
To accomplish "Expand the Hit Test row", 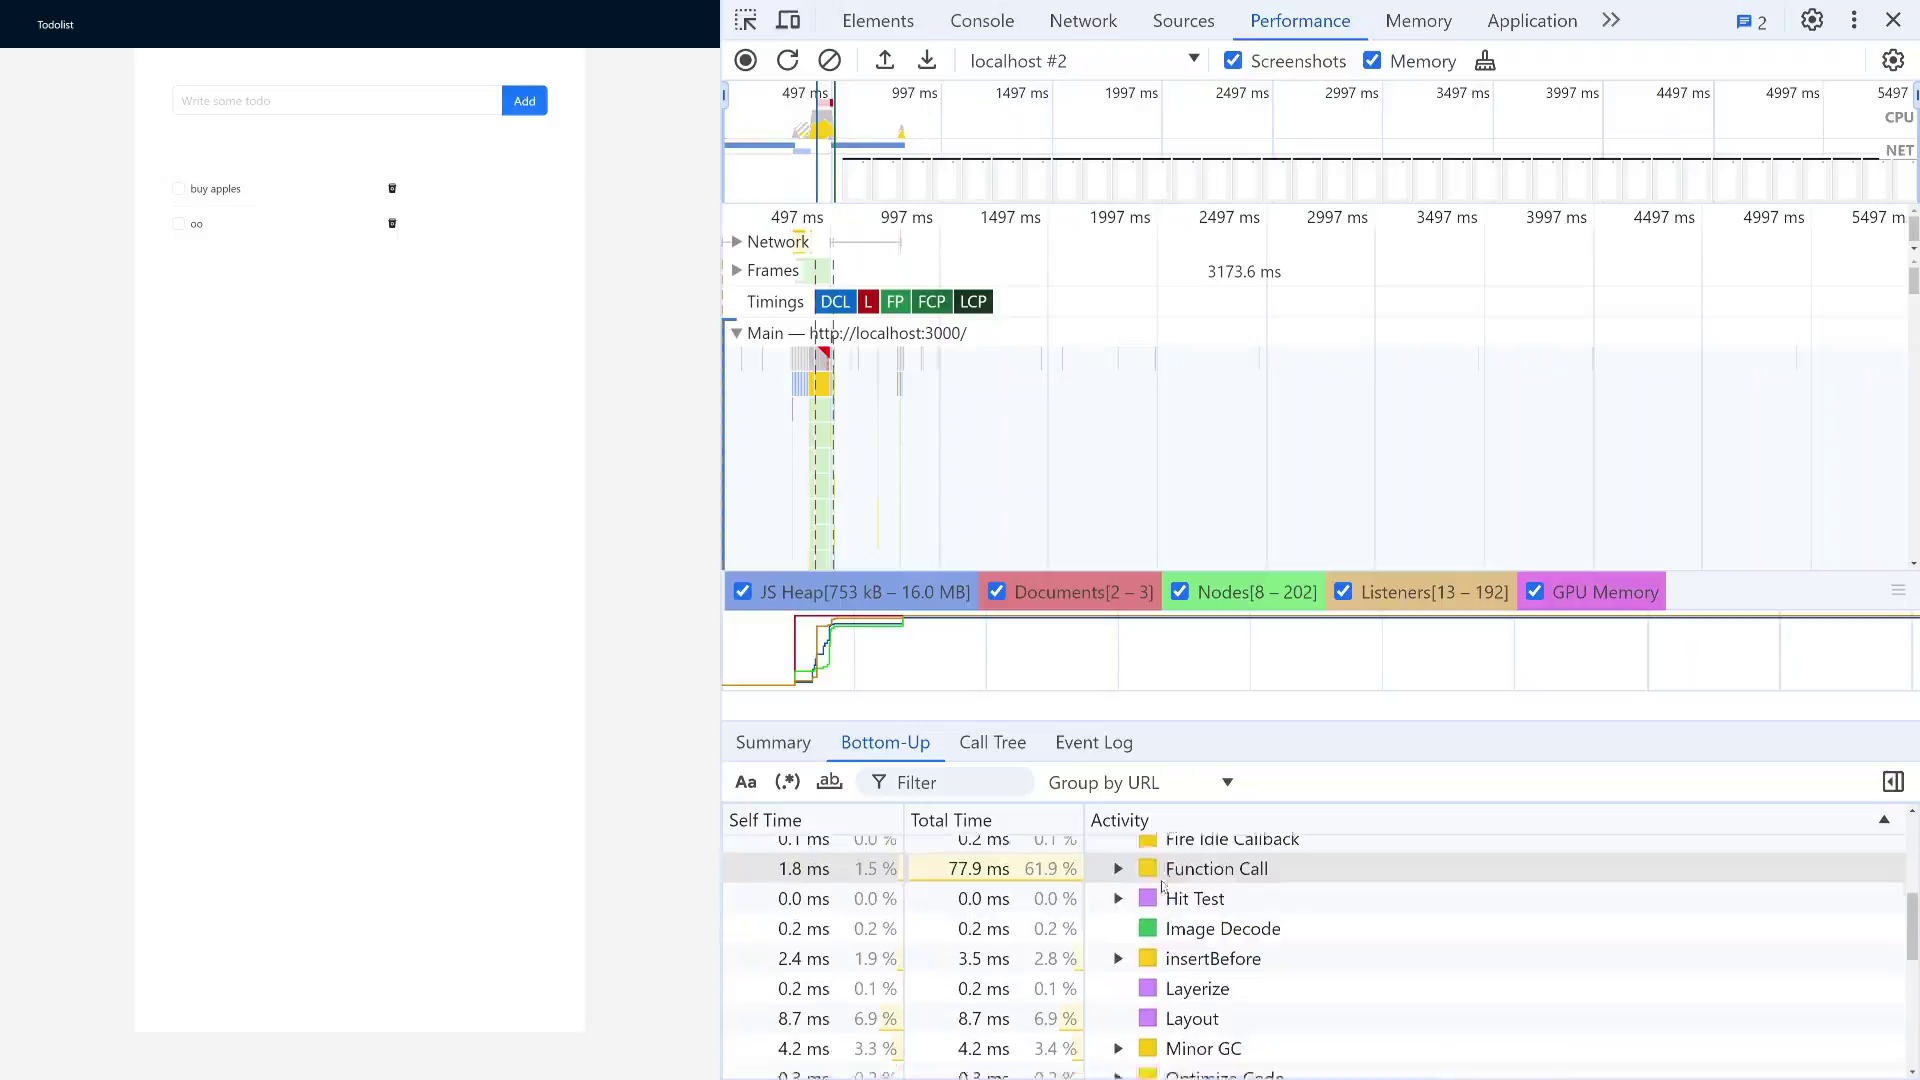I will click(x=1118, y=899).
